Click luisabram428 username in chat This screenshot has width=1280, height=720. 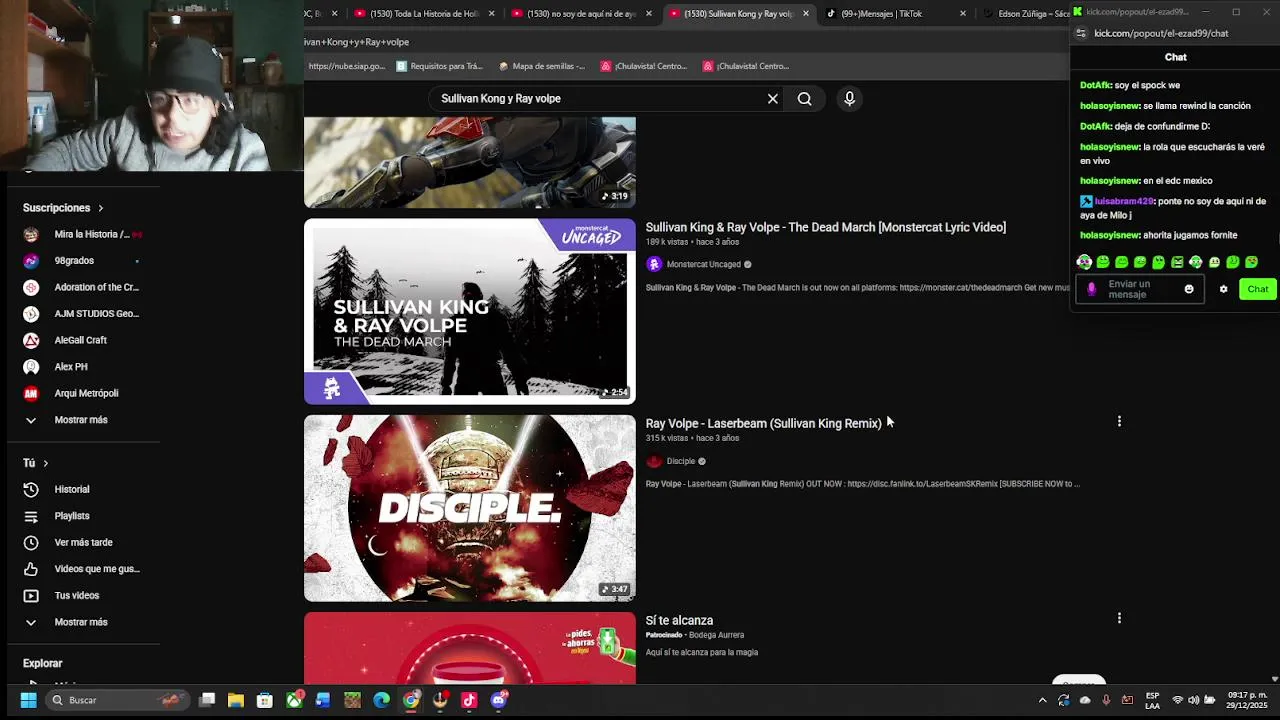tap(1124, 201)
